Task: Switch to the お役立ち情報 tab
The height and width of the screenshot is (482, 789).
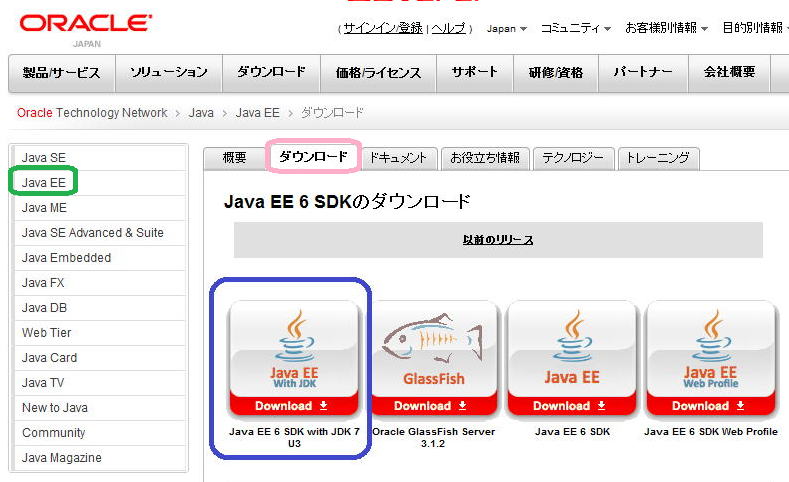Action: 485,158
